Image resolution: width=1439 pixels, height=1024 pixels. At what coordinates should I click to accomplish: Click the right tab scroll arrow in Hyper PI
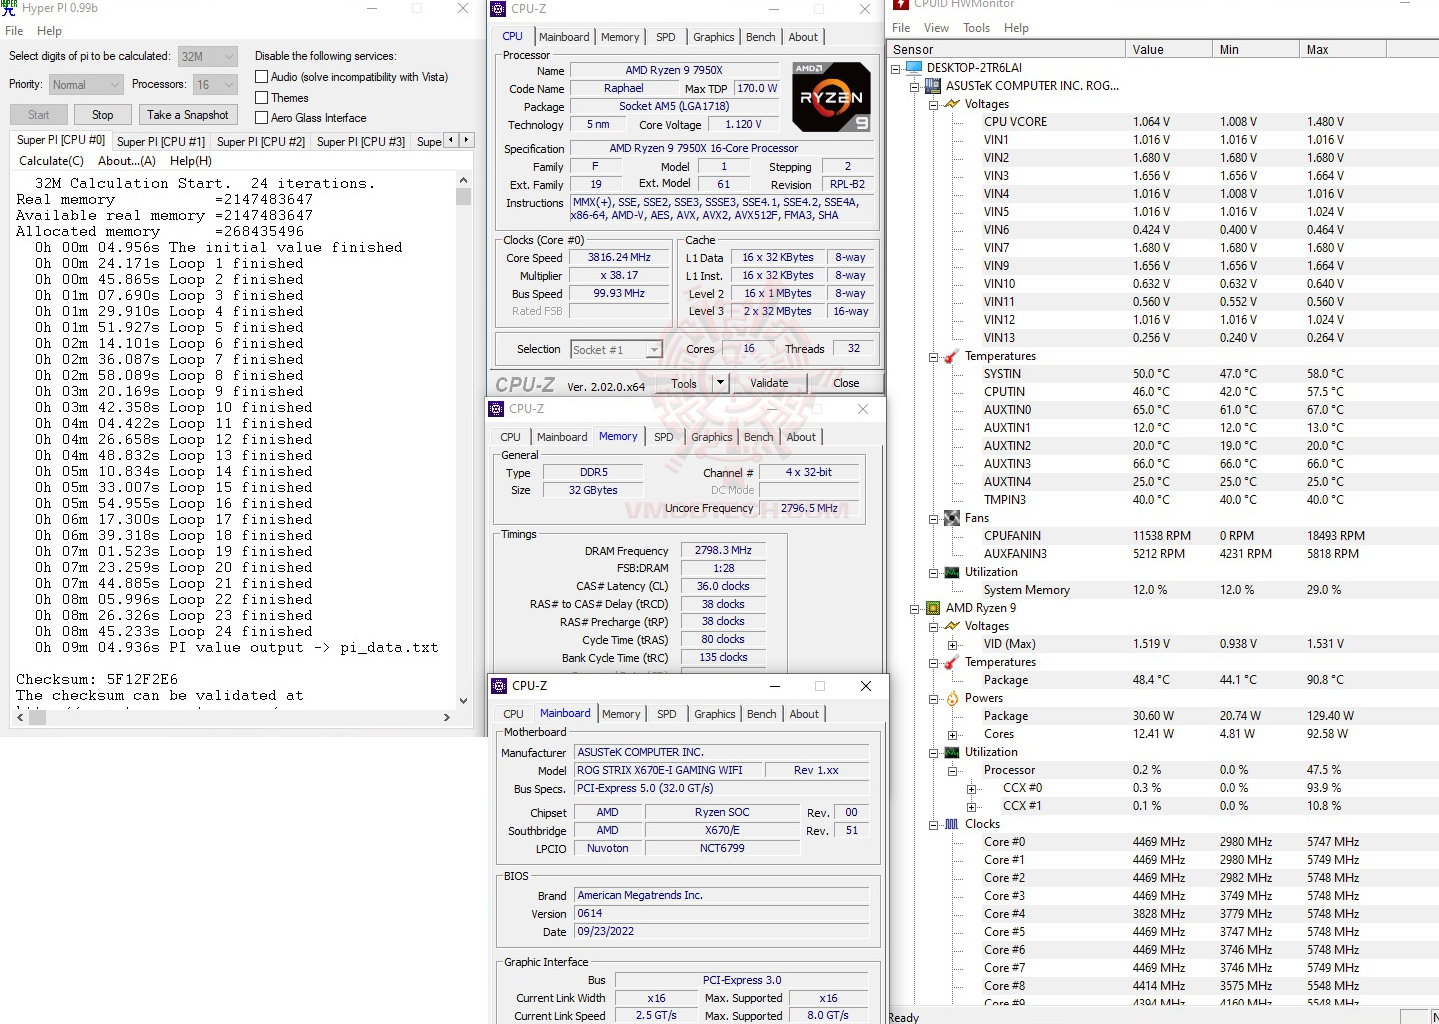(467, 140)
